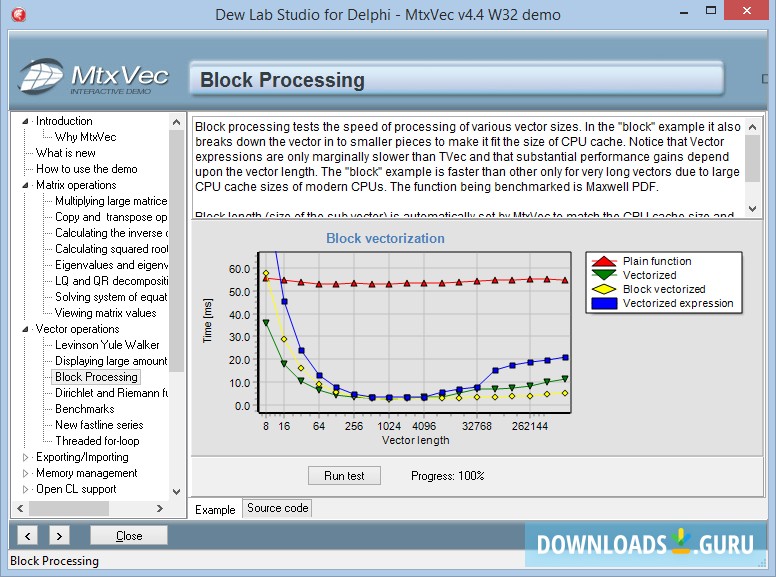Open the Benchmarks tree item
776x577 pixels.
coord(85,409)
